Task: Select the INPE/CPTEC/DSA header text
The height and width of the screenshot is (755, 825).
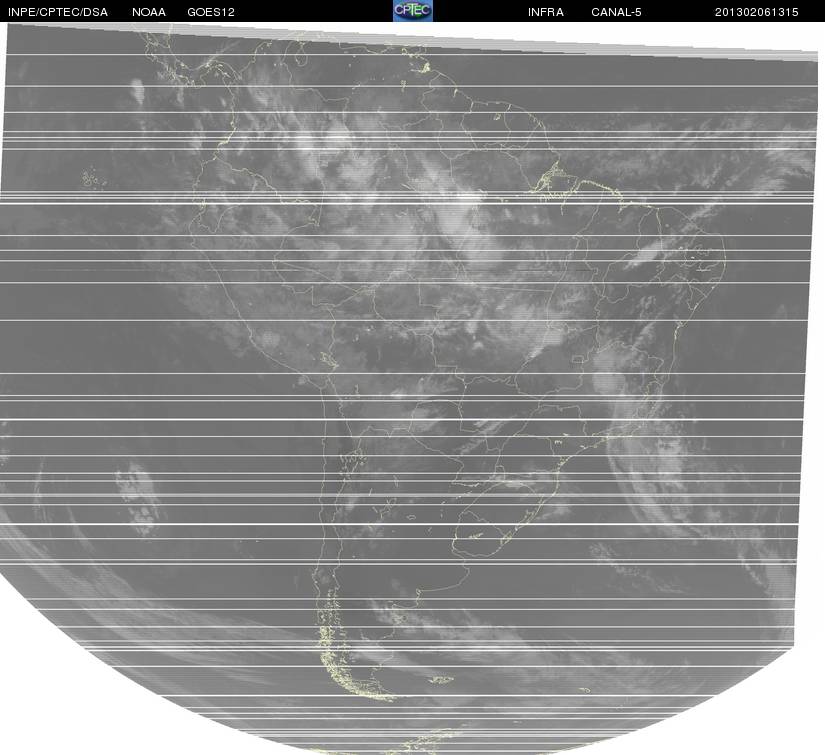Action: [x=58, y=12]
